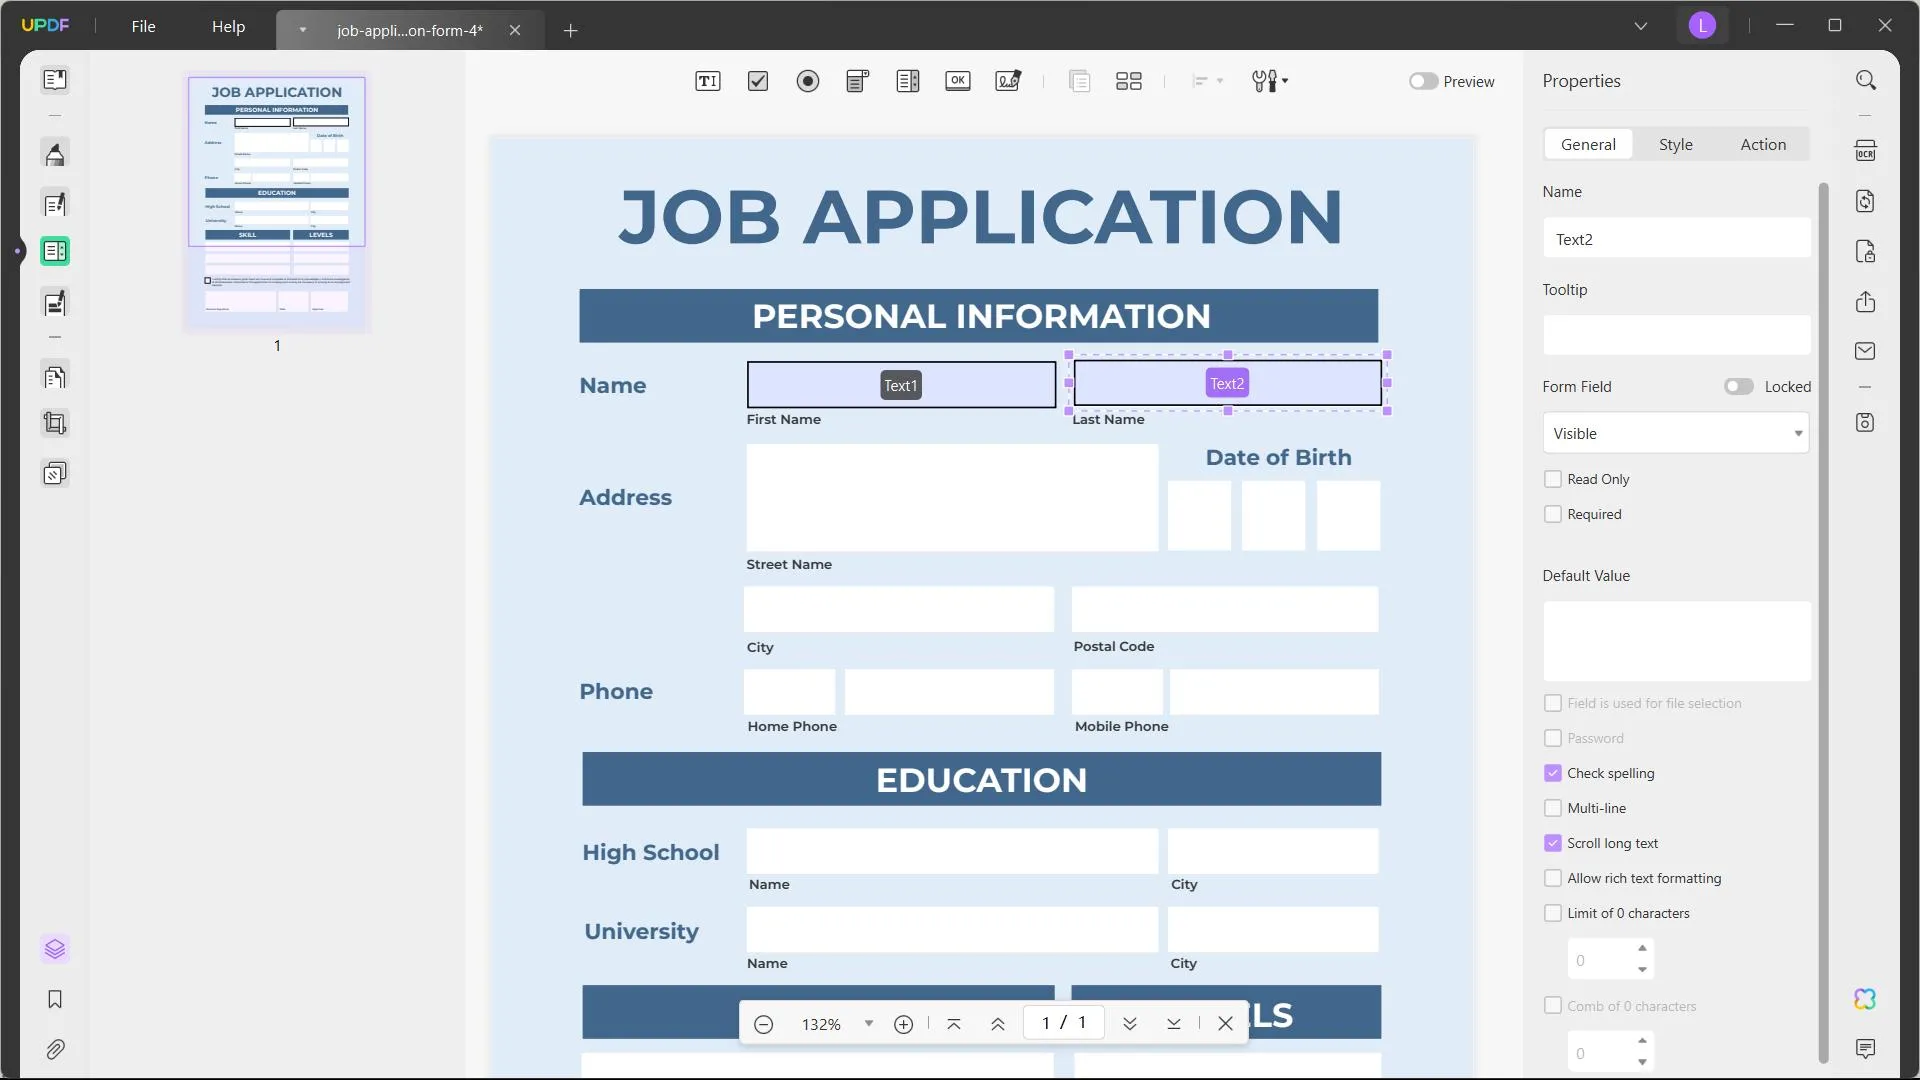The image size is (1920, 1080).
Task: Click the Text2 Last Name input field
Action: coord(1225,384)
